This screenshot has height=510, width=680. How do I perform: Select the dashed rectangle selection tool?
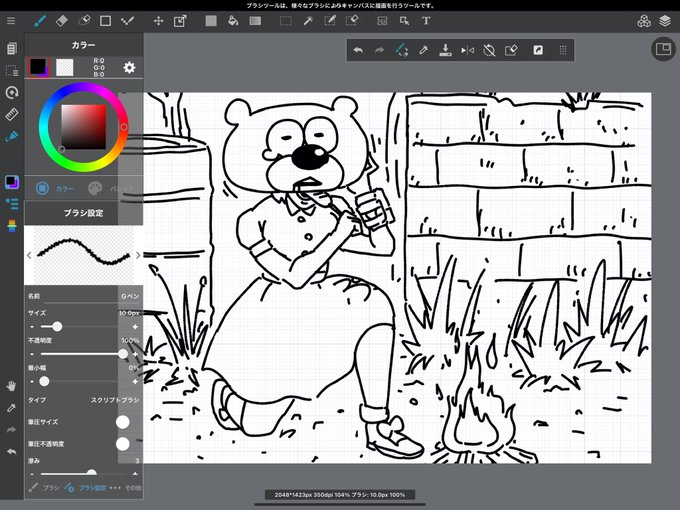click(285, 21)
